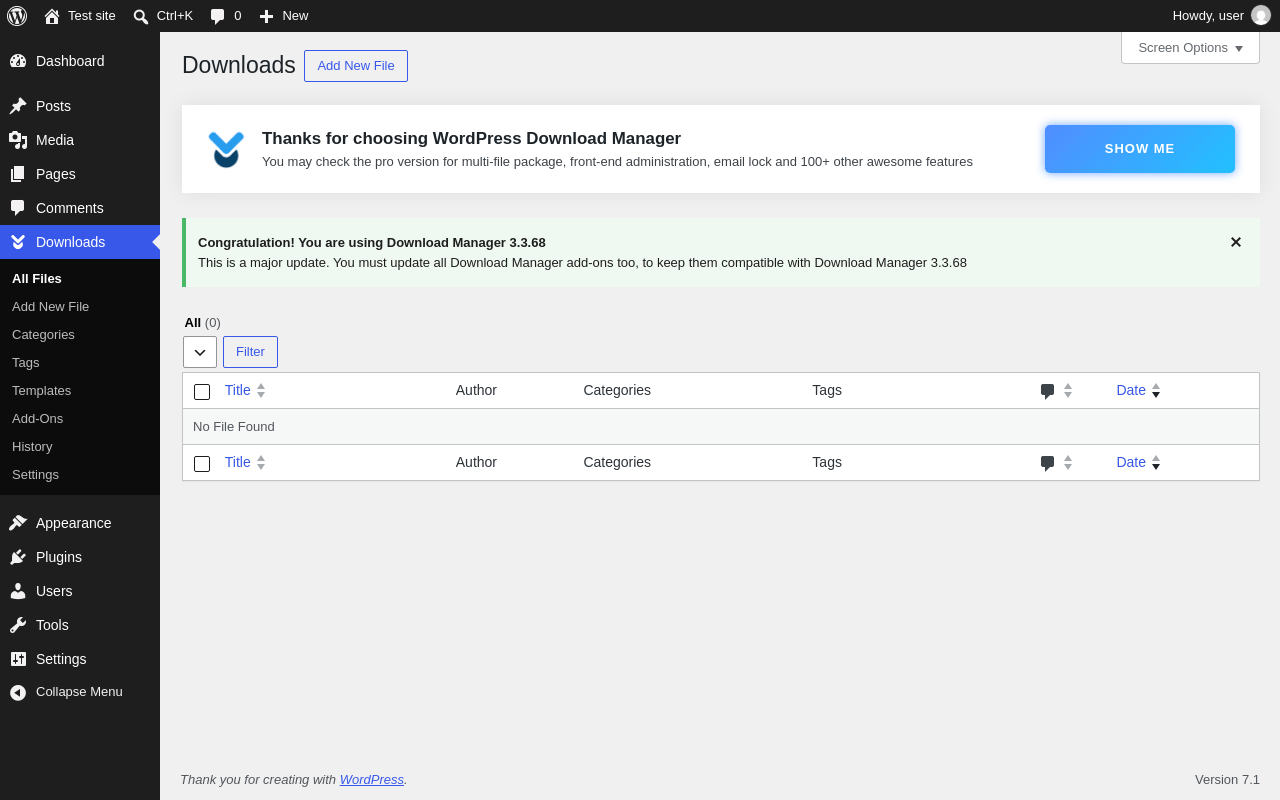Click Title sort arrows in table header
1280x800 pixels.
click(x=261, y=391)
